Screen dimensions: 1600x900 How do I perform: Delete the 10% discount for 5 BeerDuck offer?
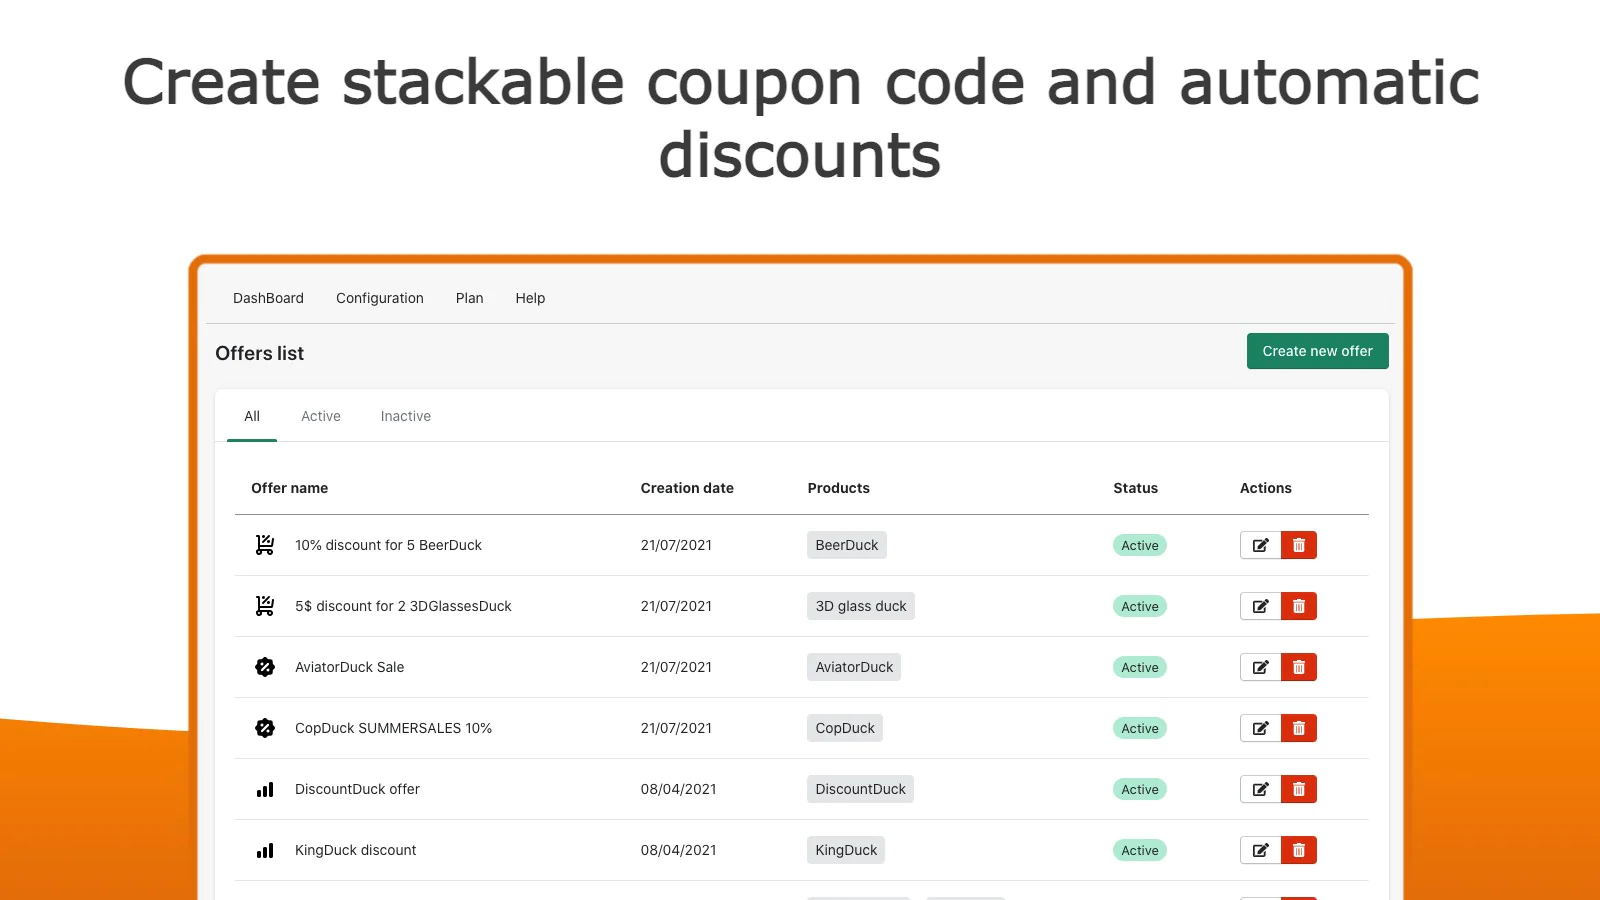[1299, 545]
